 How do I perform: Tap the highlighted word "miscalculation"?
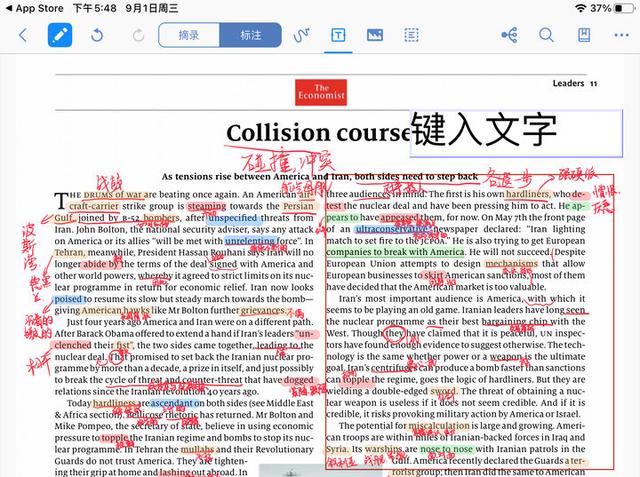pos(439,426)
